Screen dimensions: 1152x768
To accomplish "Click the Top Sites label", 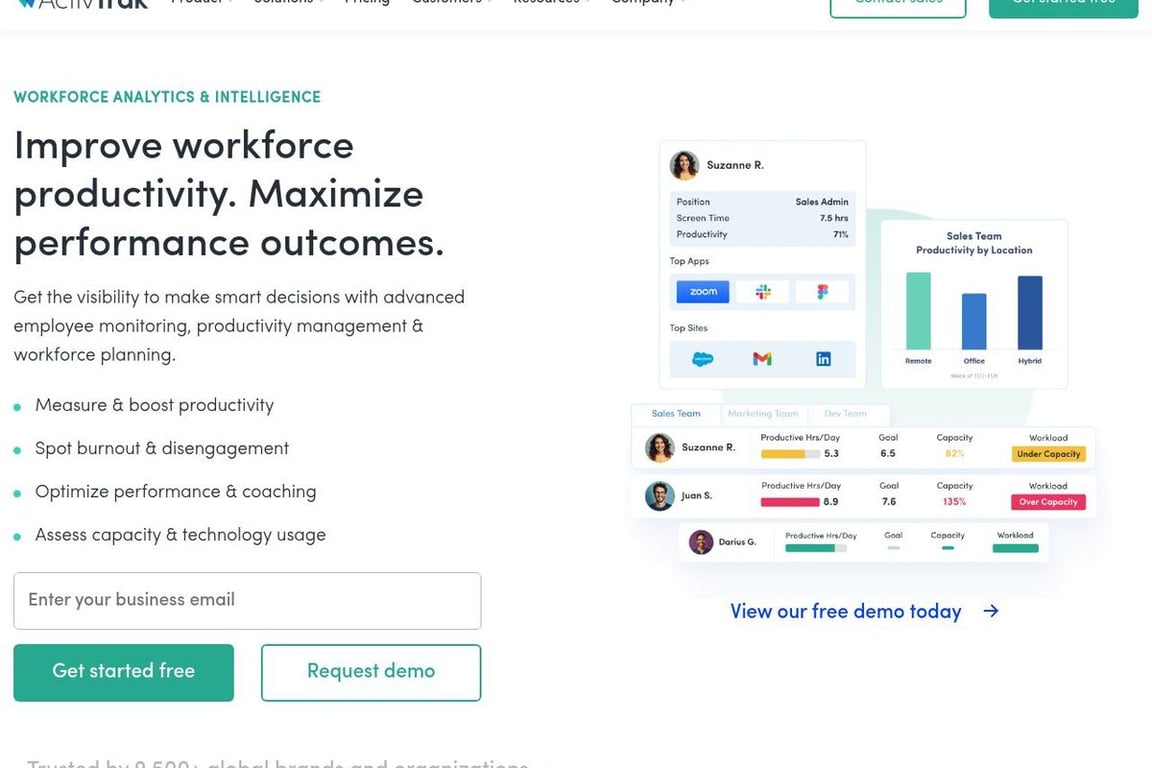I will [688, 329].
